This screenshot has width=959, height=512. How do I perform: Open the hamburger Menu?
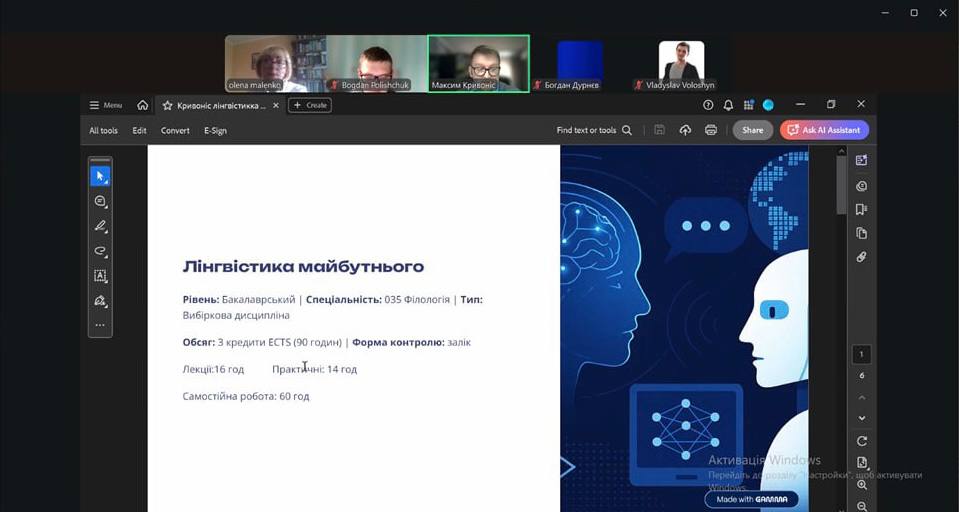point(105,105)
